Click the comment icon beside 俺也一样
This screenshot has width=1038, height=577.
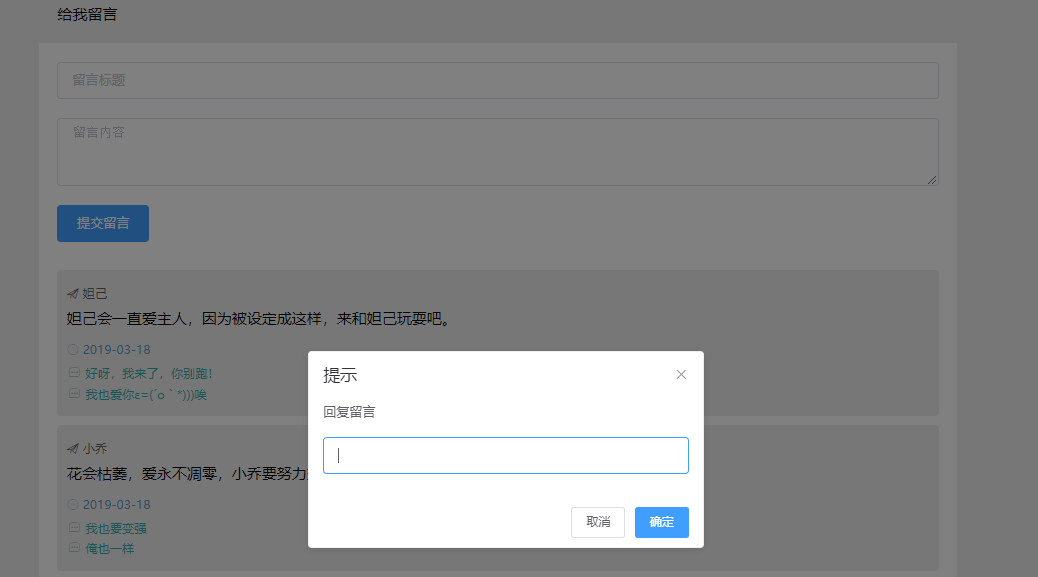[x=73, y=548]
